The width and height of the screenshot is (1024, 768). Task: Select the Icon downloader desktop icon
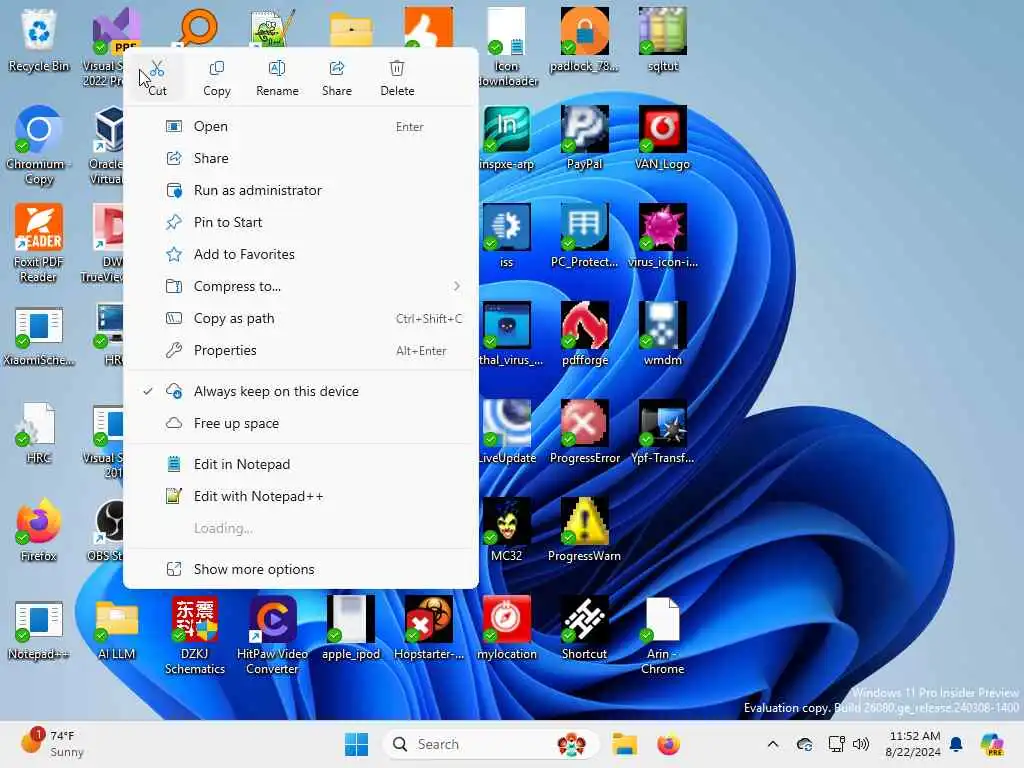click(508, 47)
